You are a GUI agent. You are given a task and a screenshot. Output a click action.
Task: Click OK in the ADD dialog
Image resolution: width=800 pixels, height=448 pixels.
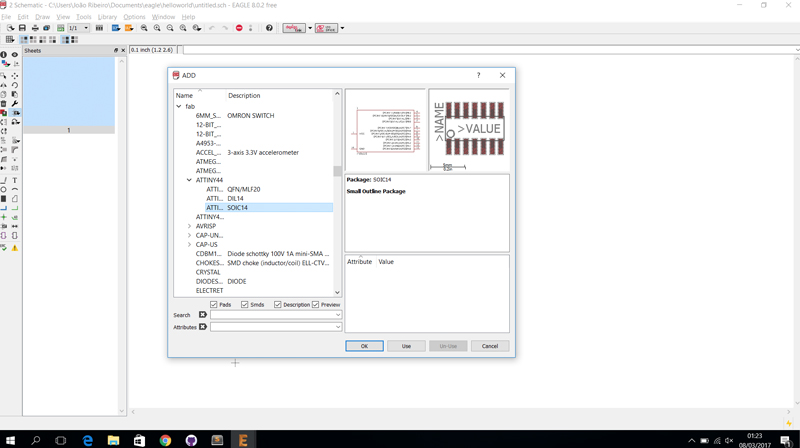[364, 346]
